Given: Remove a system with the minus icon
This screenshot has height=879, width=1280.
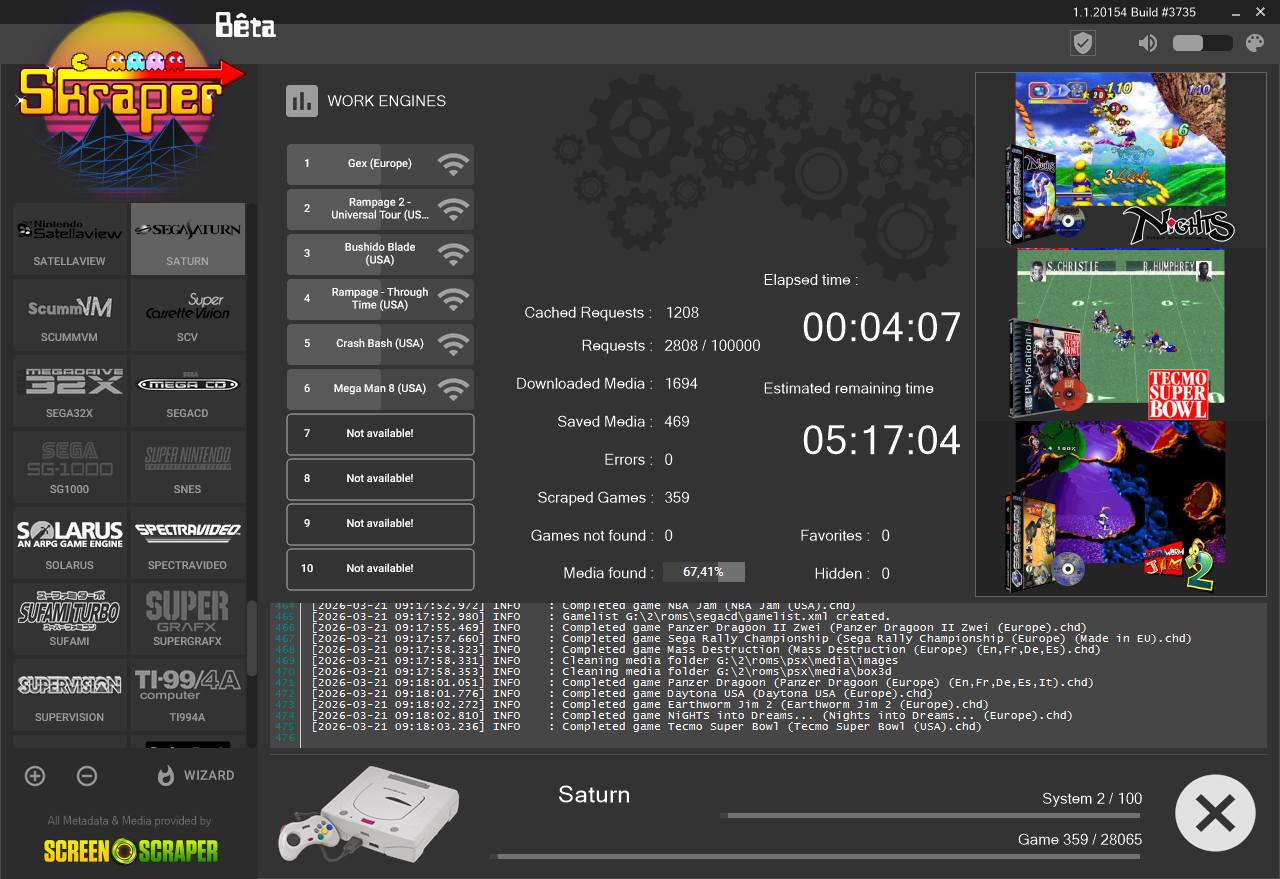Looking at the screenshot, I should [x=87, y=776].
